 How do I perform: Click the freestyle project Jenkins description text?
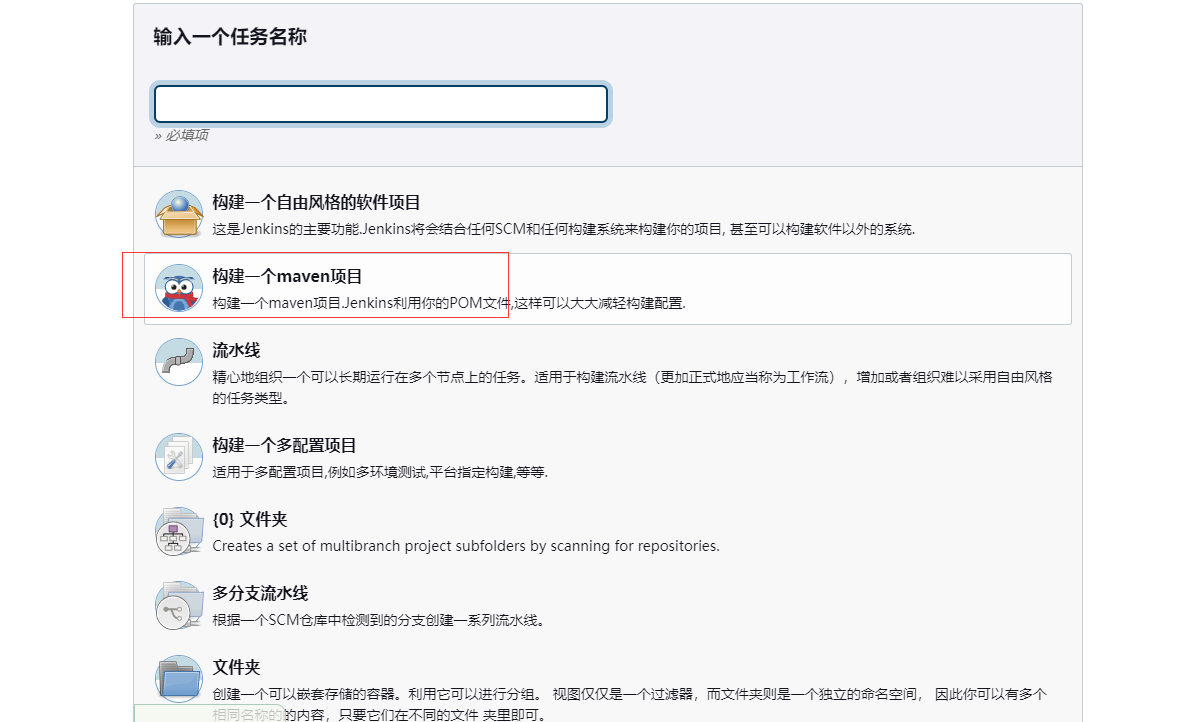click(x=564, y=229)
